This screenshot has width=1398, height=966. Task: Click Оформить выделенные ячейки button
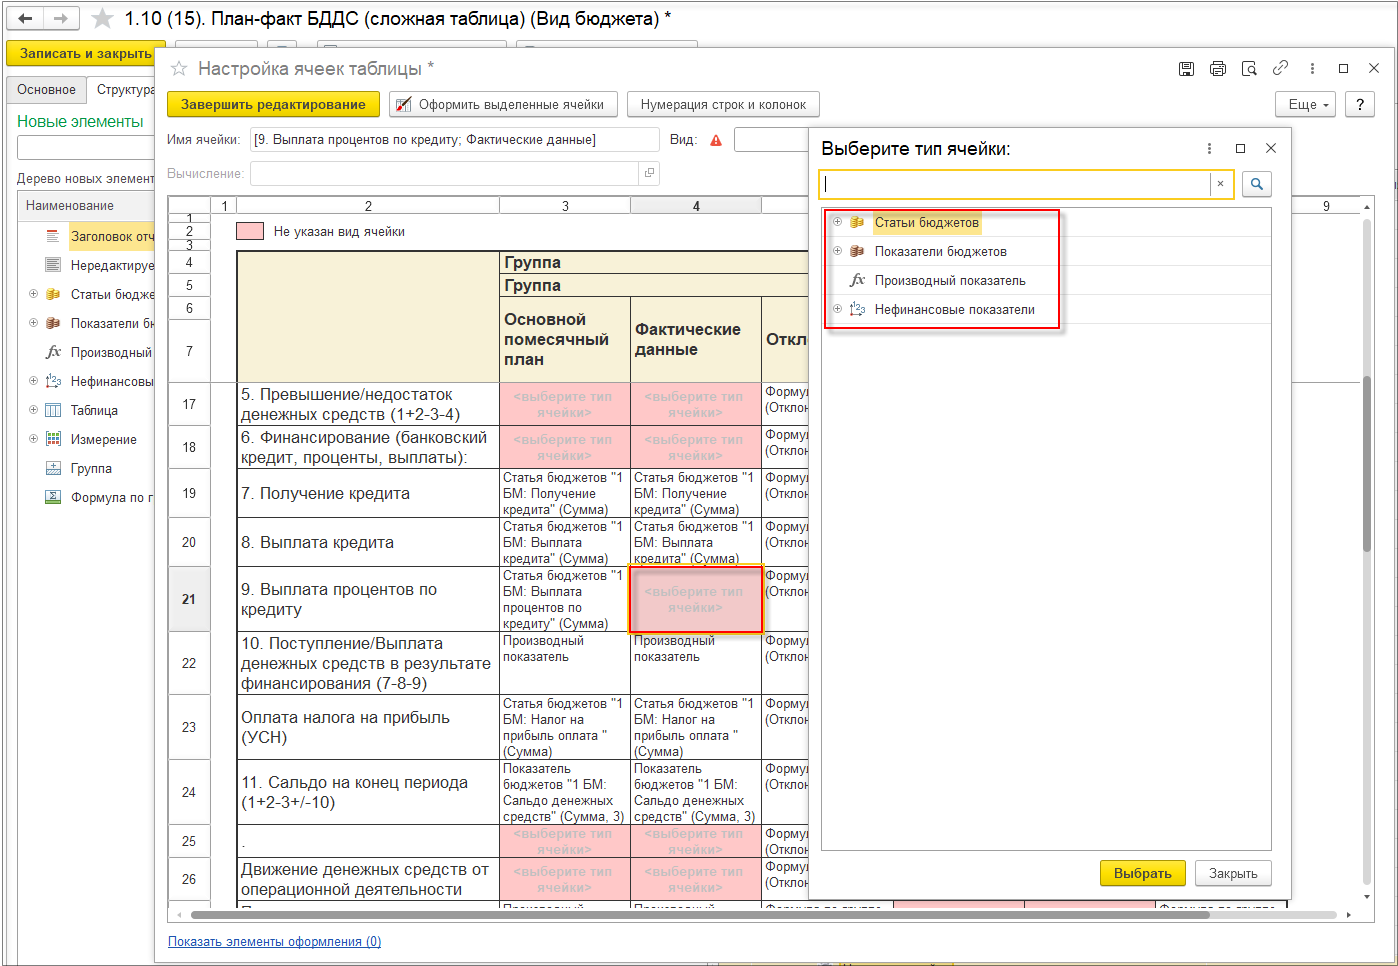click(501, 105)
